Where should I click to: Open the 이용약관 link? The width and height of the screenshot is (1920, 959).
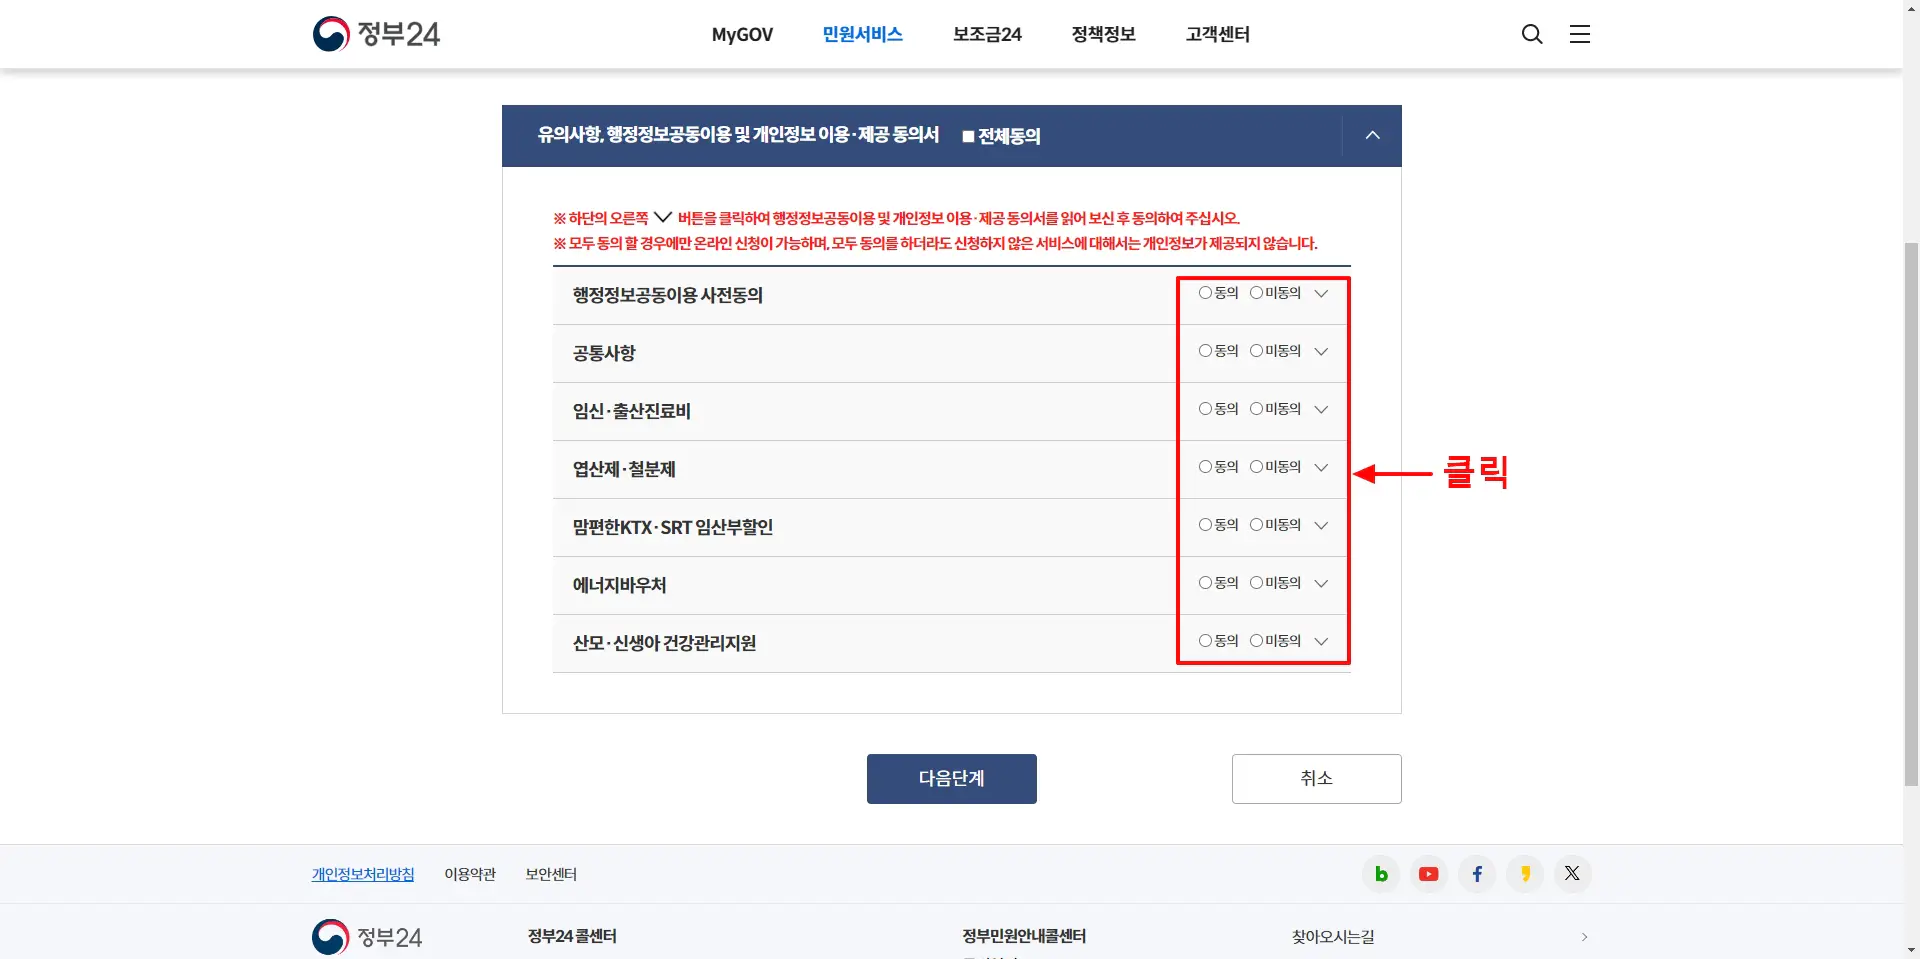pos(470,874)
